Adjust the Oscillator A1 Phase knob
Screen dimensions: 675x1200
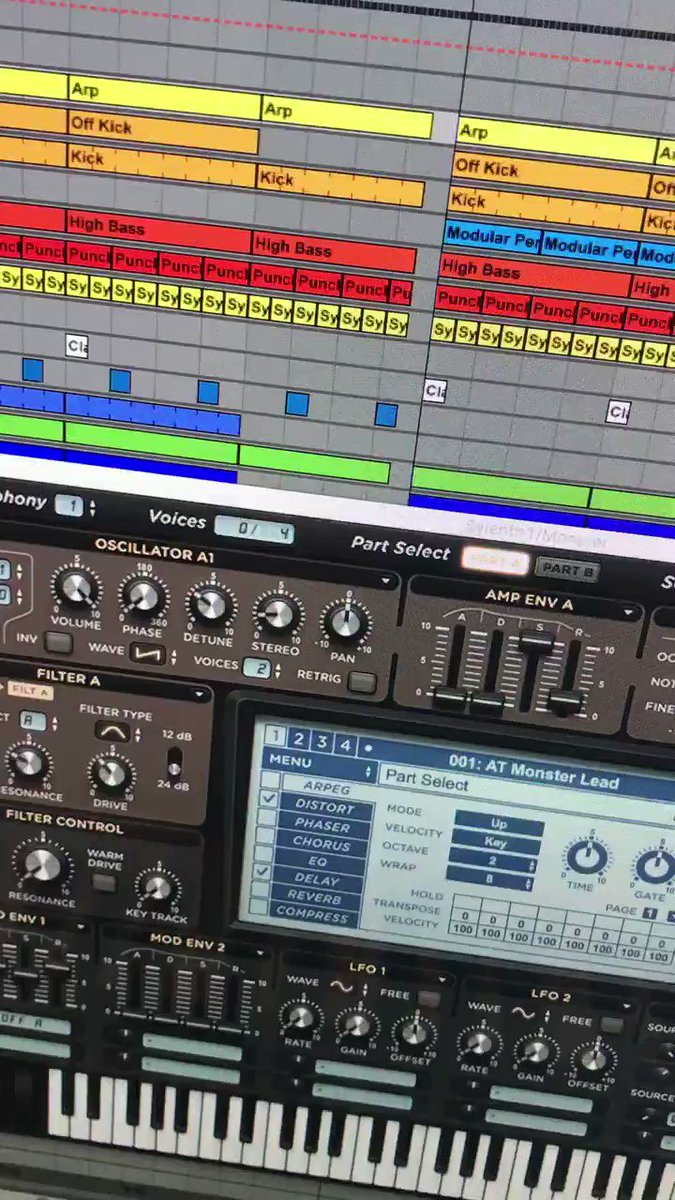tap(143, 595)
